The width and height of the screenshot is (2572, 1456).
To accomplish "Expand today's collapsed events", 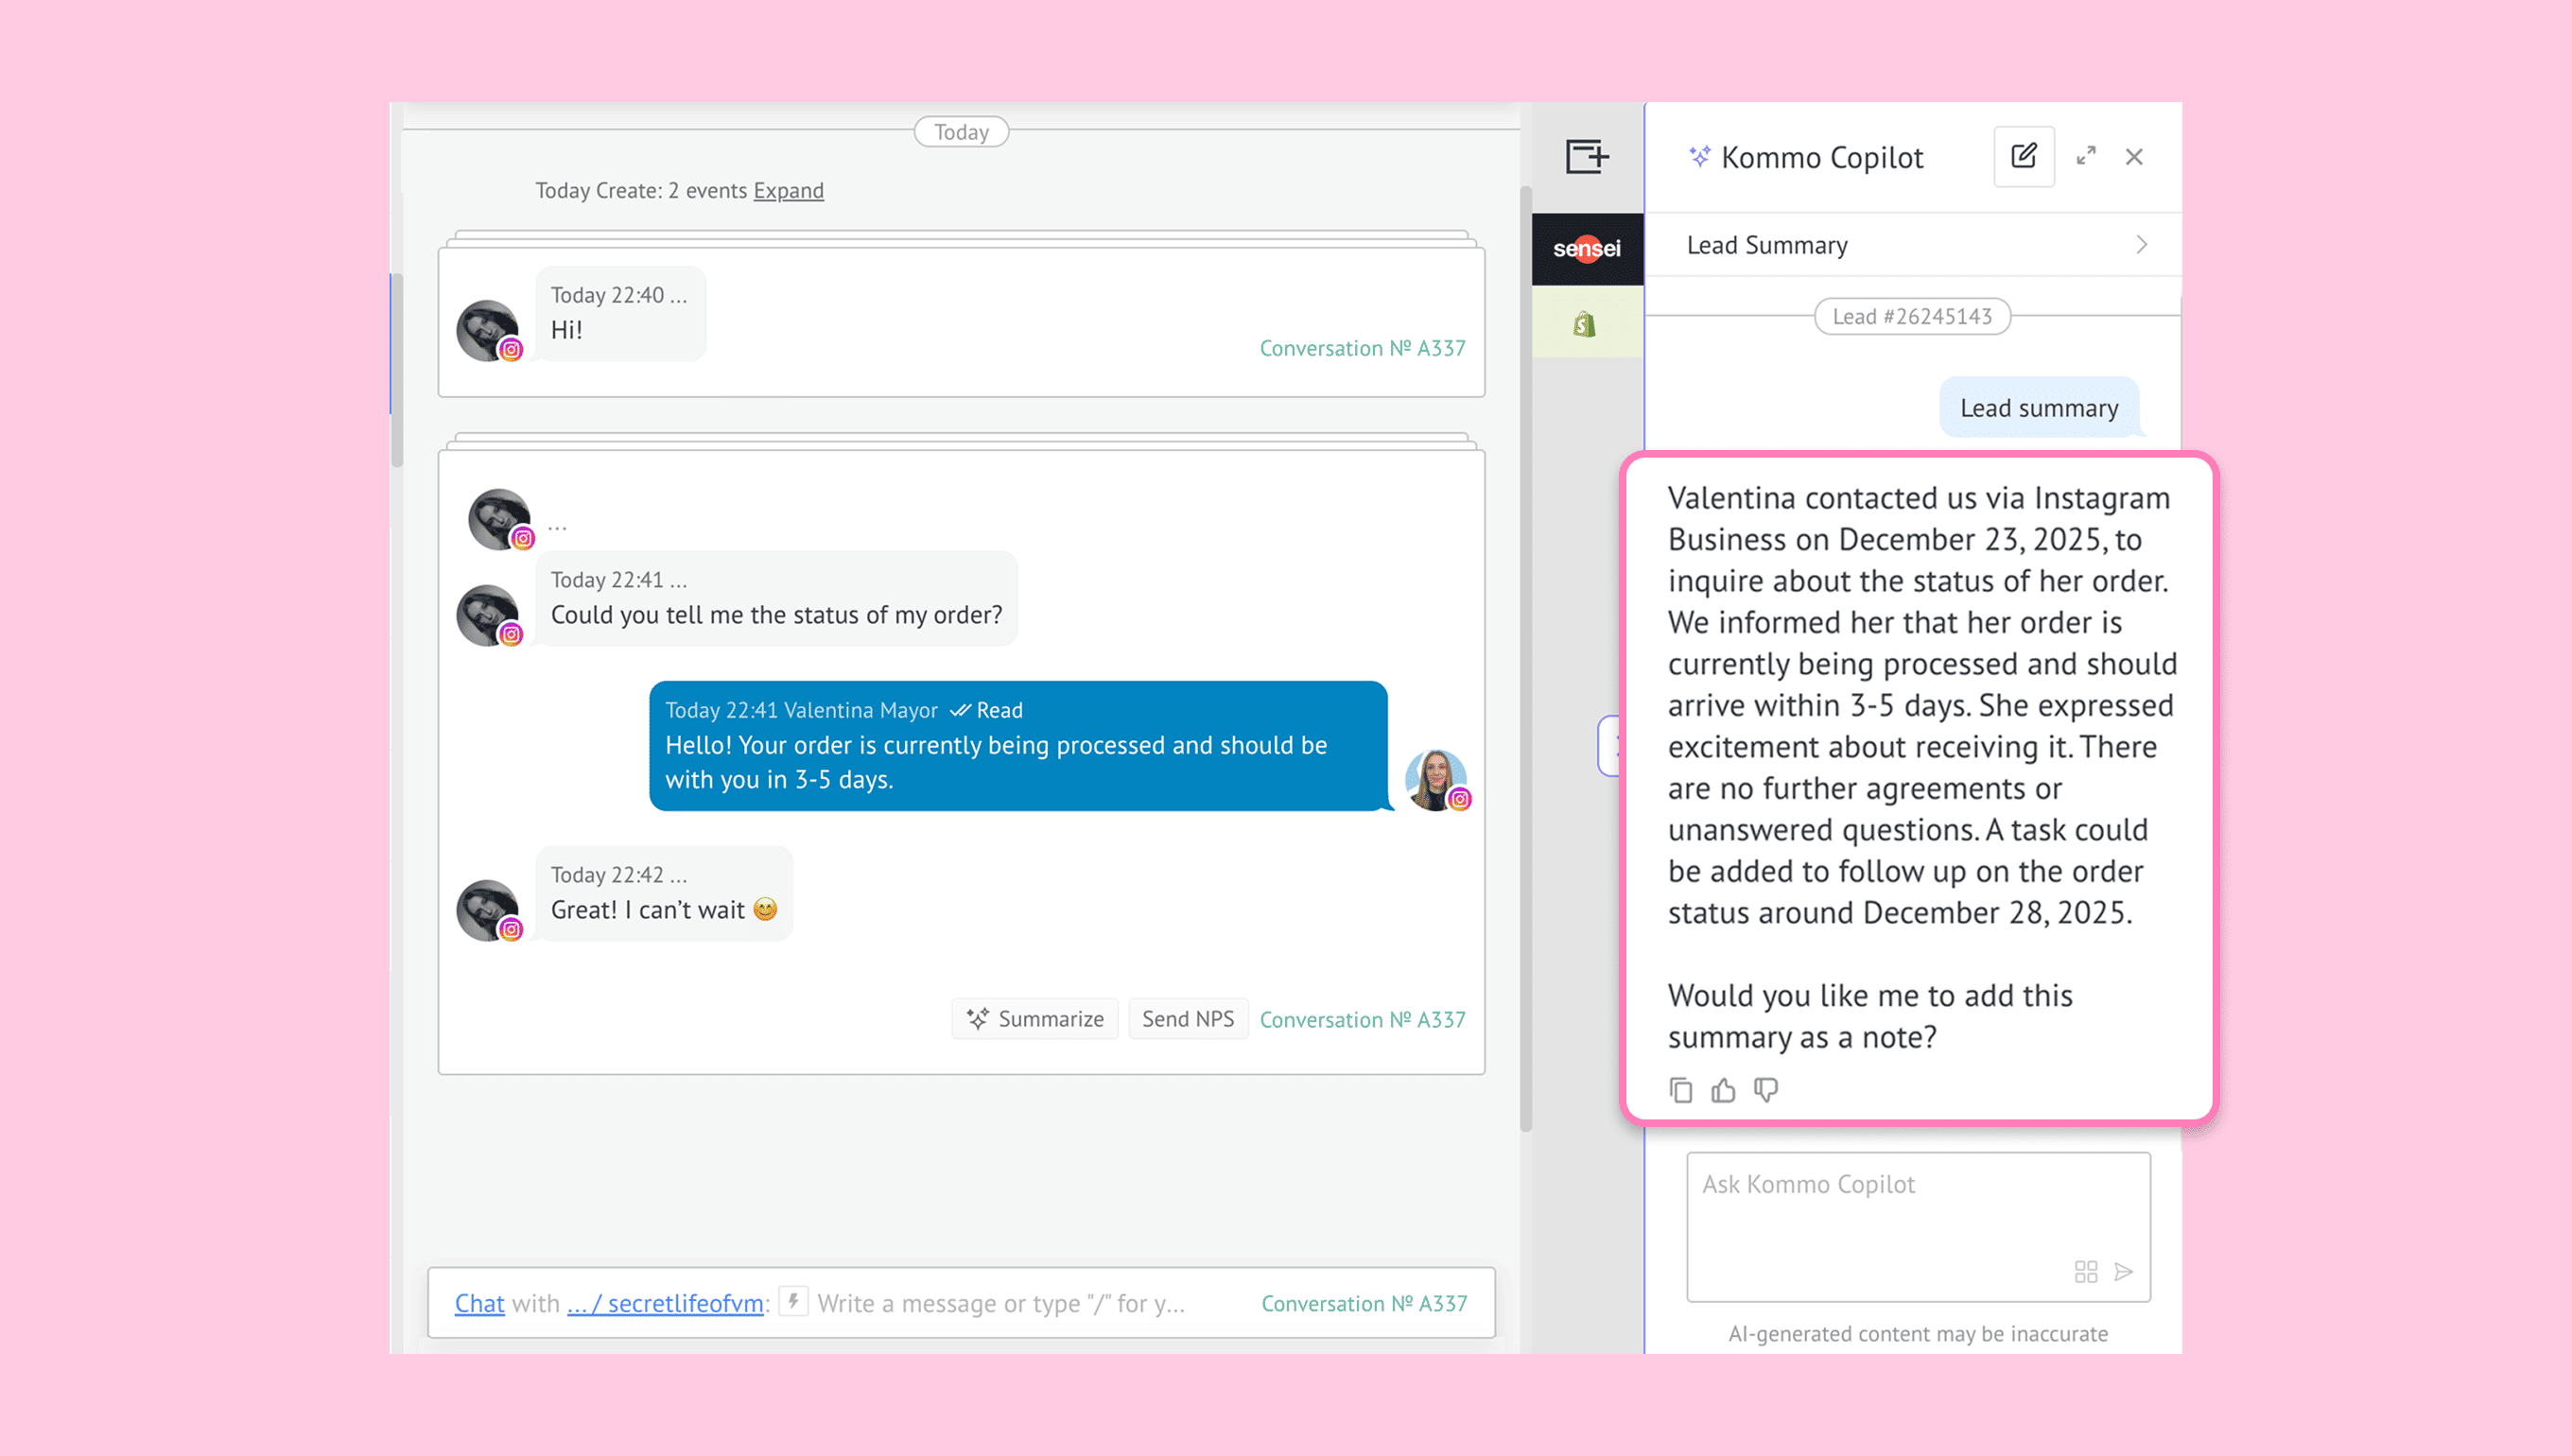I will click(788, 191).
